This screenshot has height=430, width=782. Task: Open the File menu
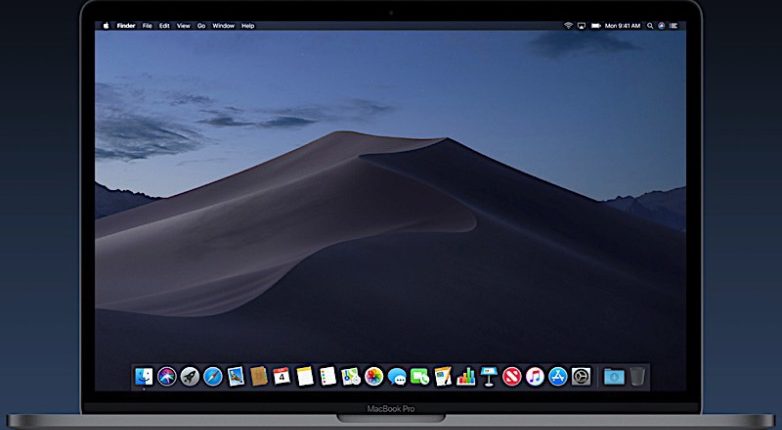148,25
